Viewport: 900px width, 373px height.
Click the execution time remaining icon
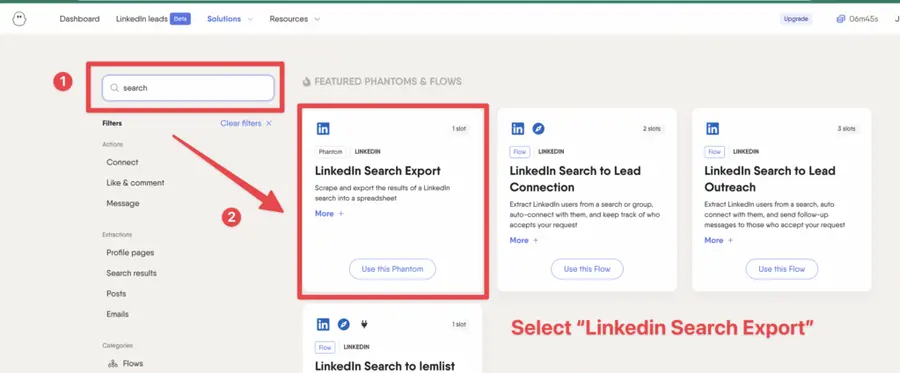pos(841,19)
